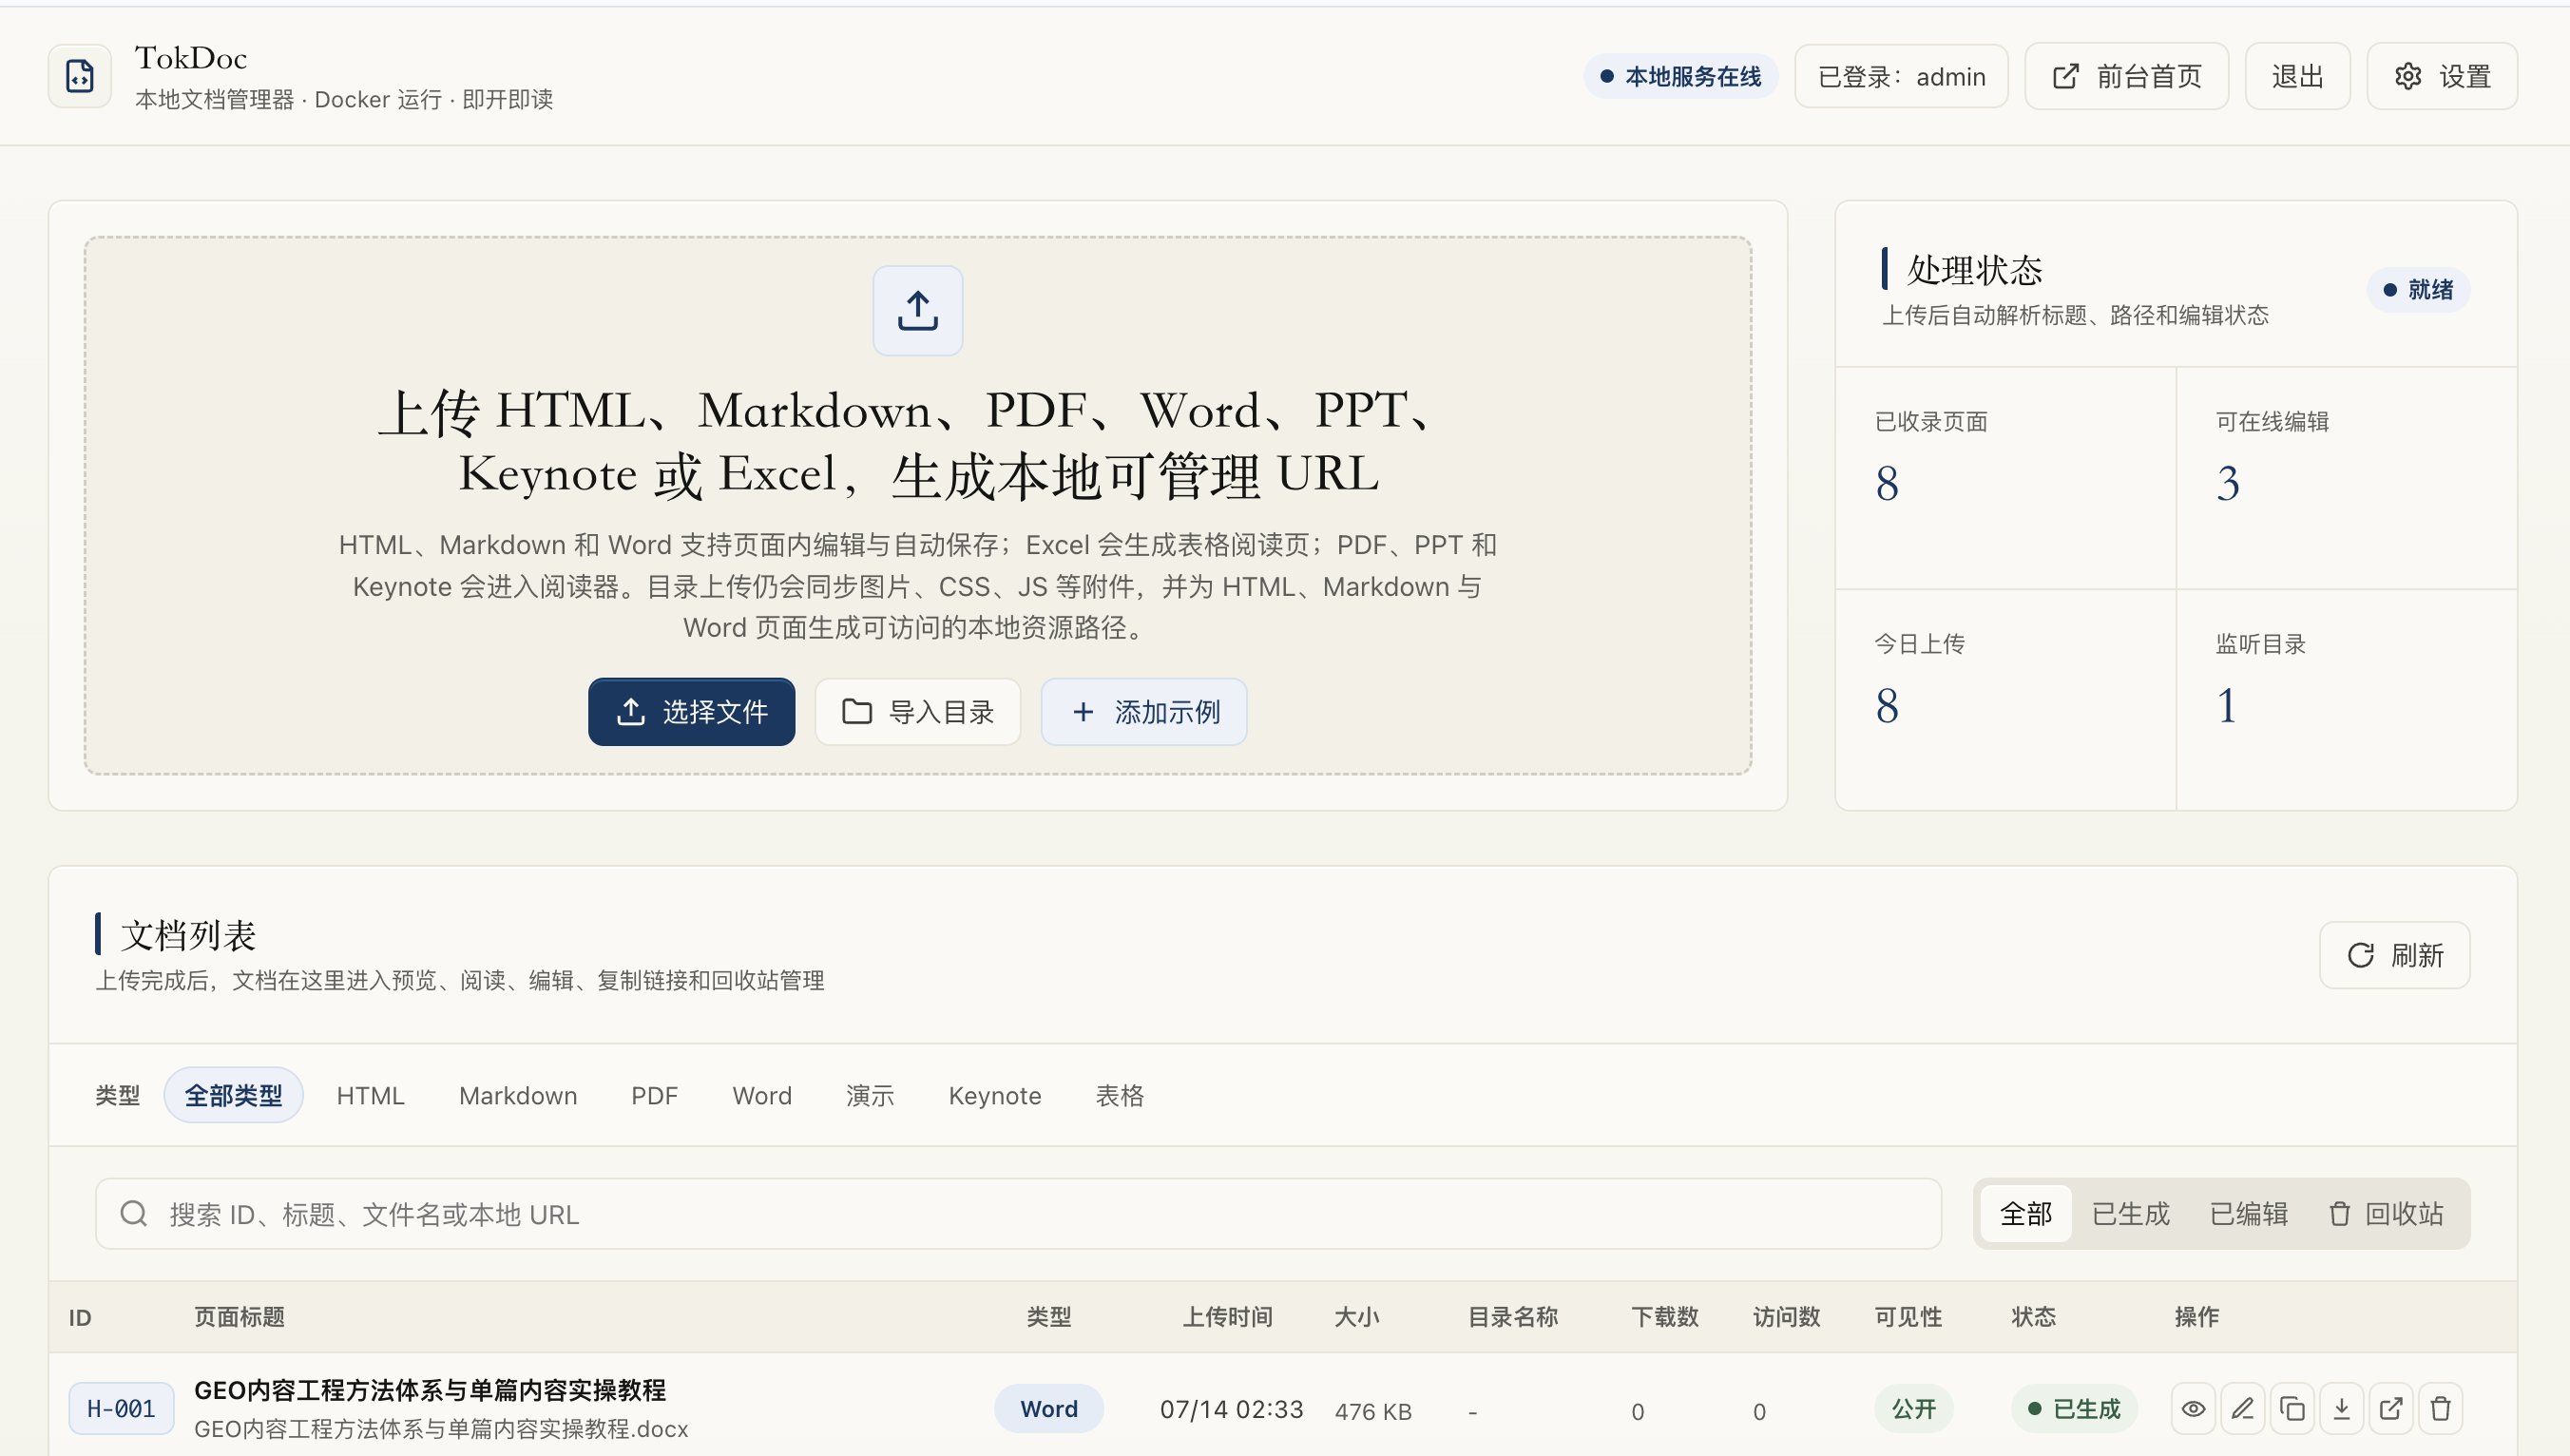Delete H-001 with trash icon

(2440, 1409)
